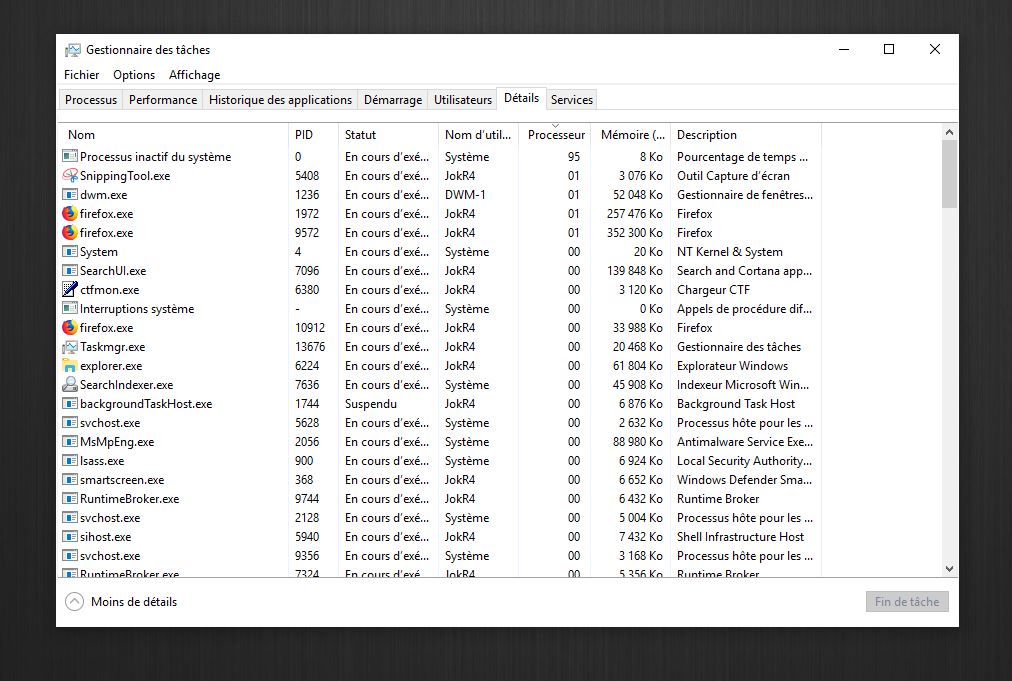Select the Outil Capture d'écran description
The height and width of the screenshot is (681, 1012).
(733, 176)
